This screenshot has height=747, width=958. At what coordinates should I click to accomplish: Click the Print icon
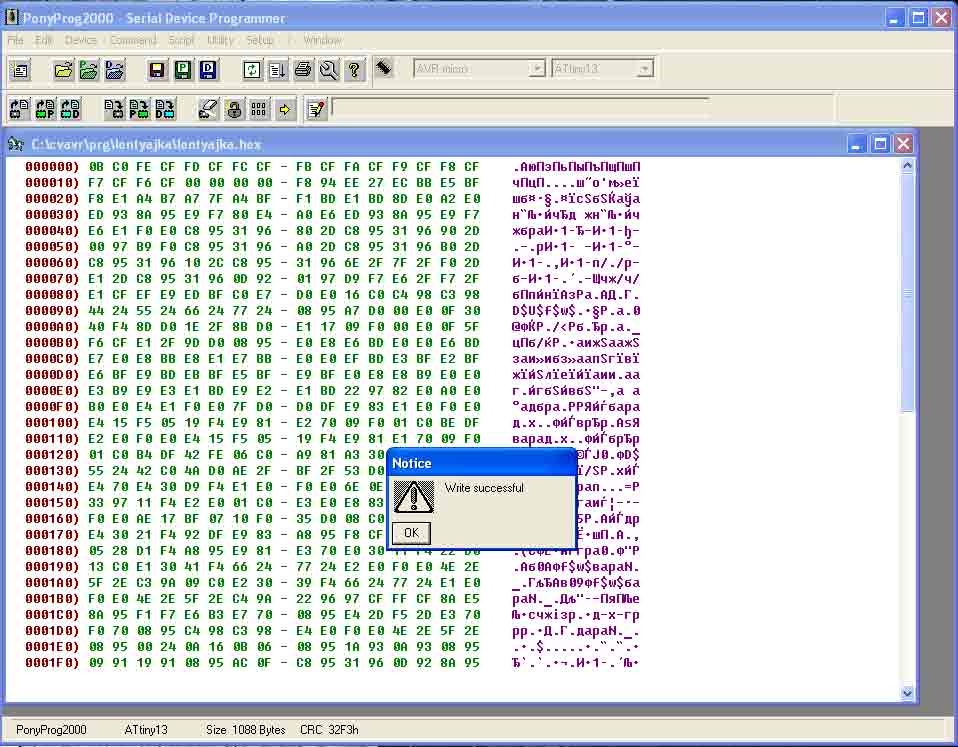[303, 70]
